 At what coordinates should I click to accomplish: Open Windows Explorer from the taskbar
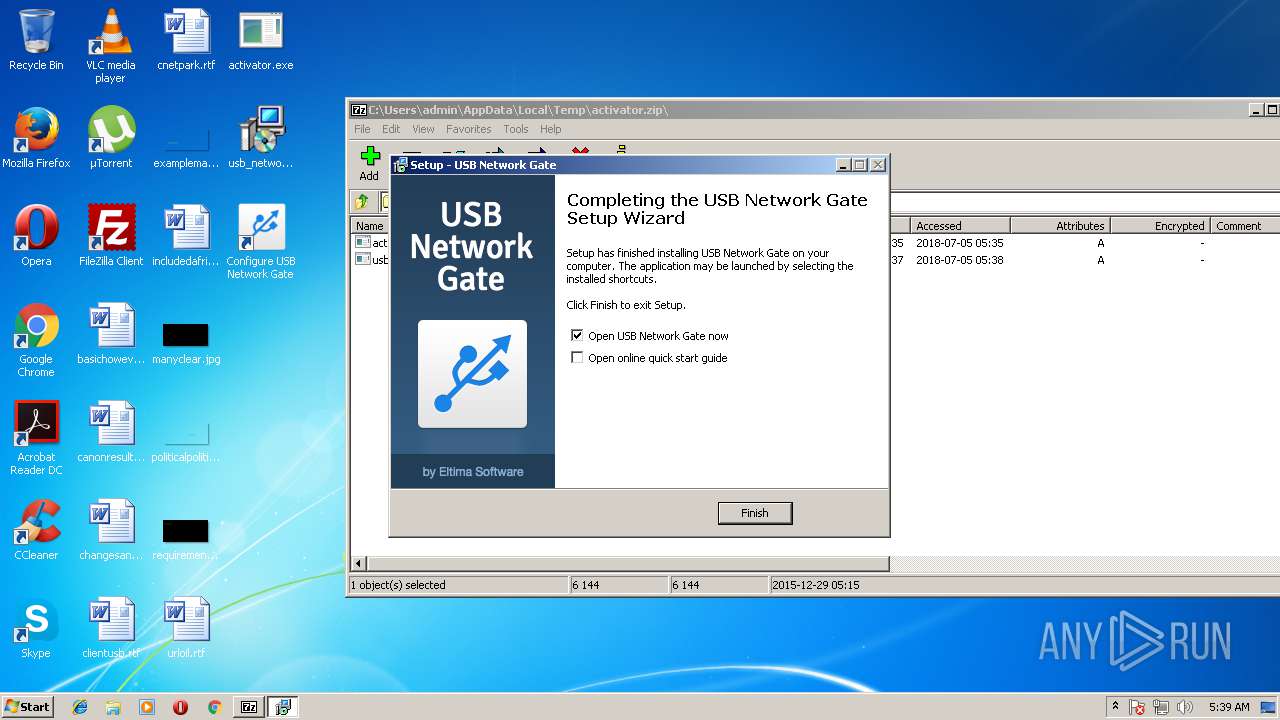click(x=113, y=707)
